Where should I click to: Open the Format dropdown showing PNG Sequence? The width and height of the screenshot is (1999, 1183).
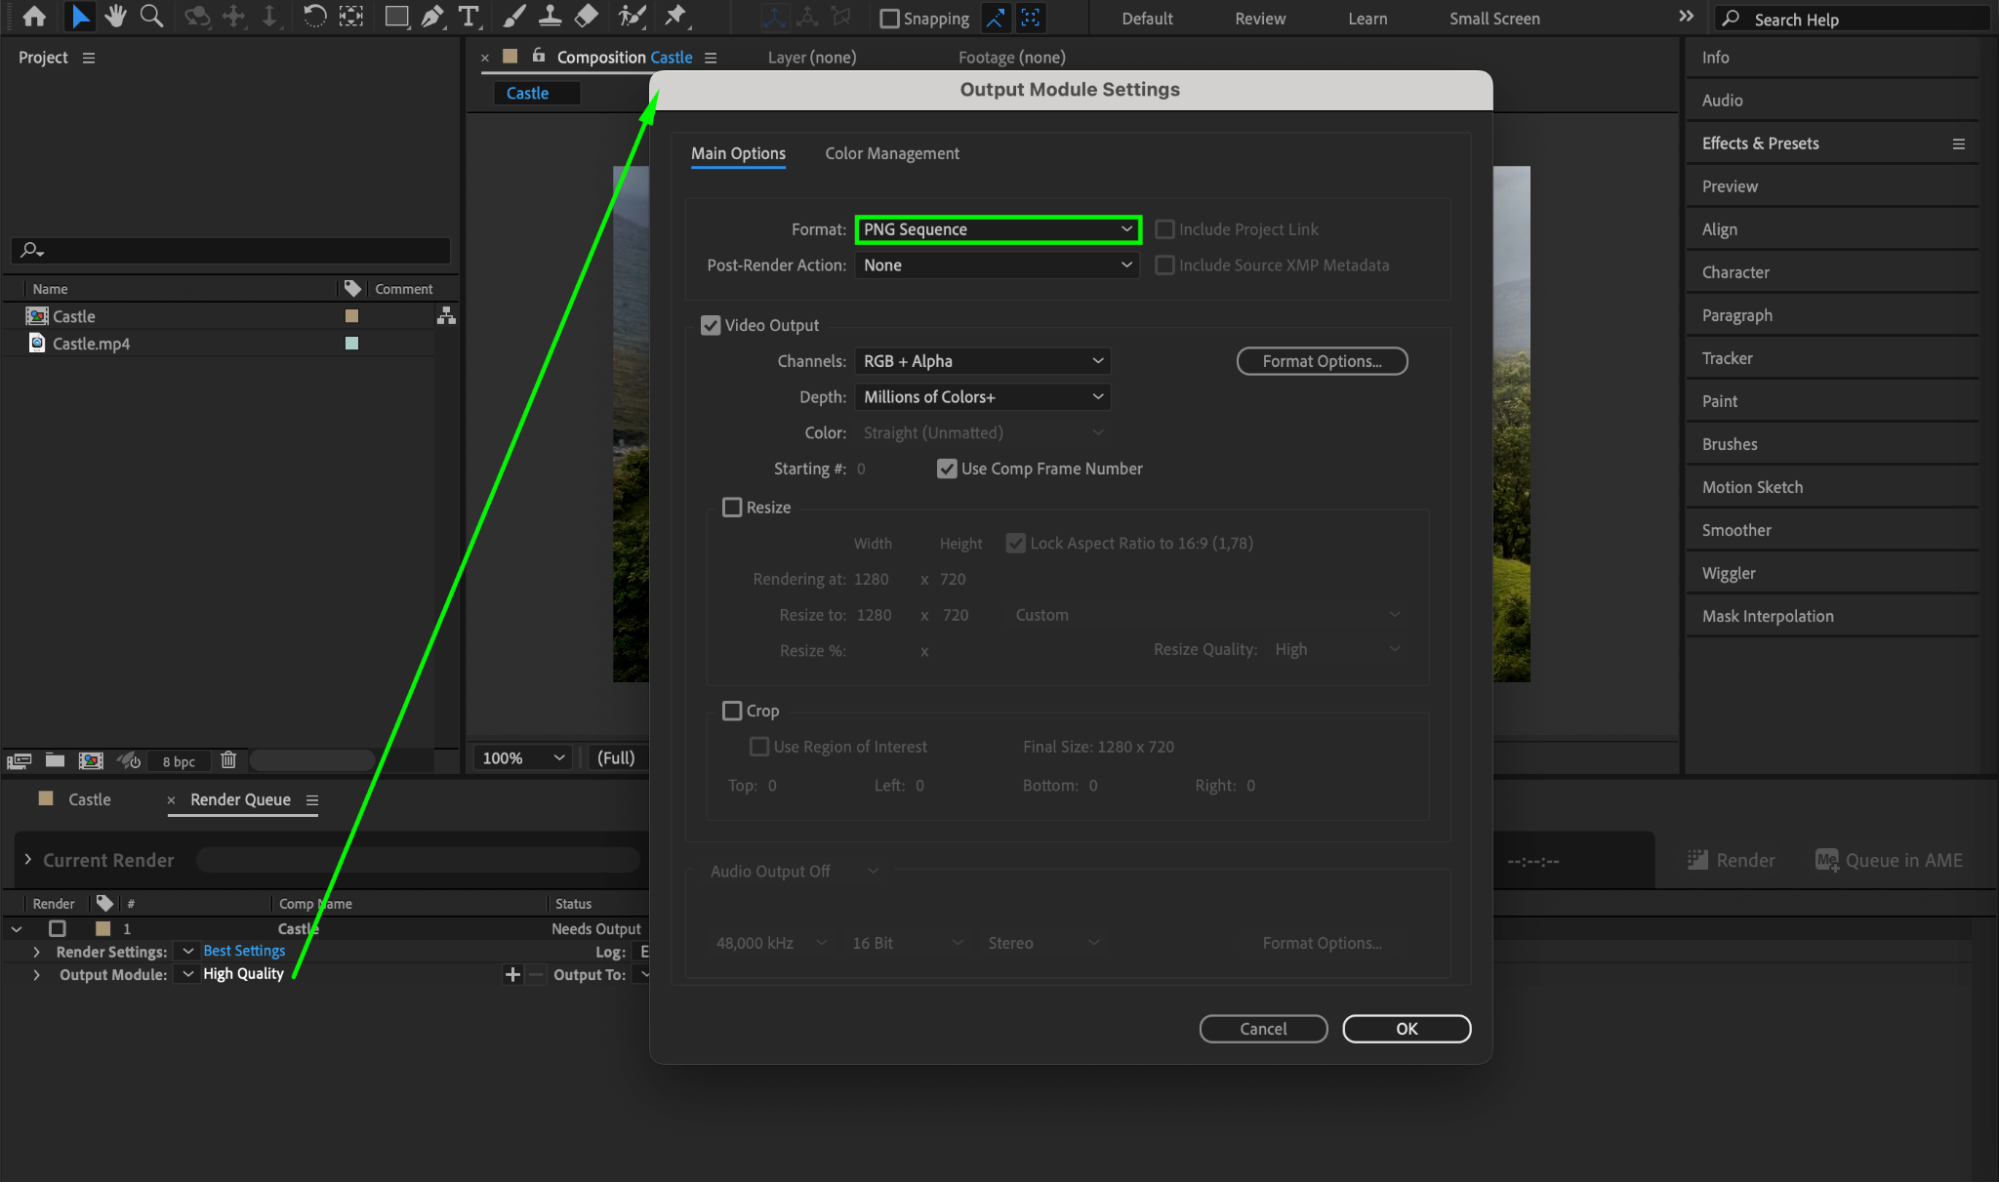click(997, 229)
